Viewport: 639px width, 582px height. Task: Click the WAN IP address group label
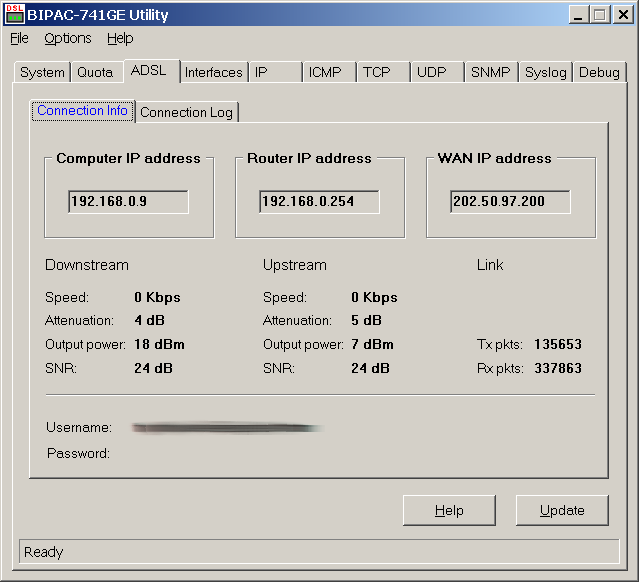494,158
